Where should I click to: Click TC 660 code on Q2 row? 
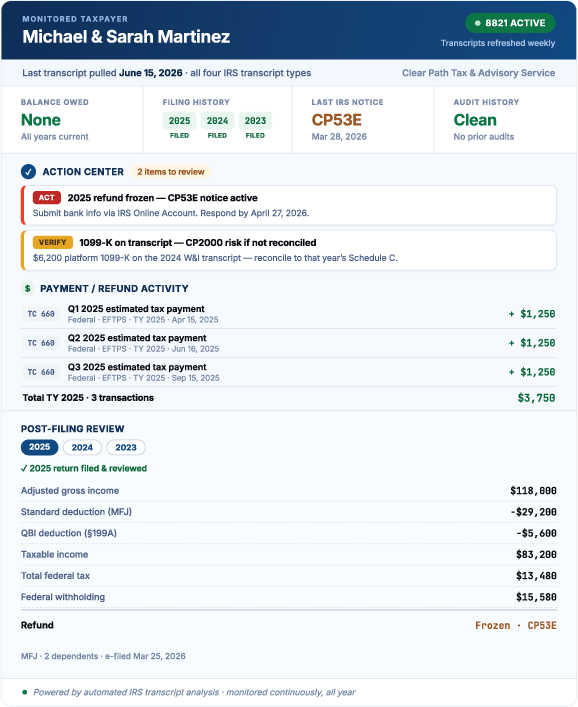(41, 343)
